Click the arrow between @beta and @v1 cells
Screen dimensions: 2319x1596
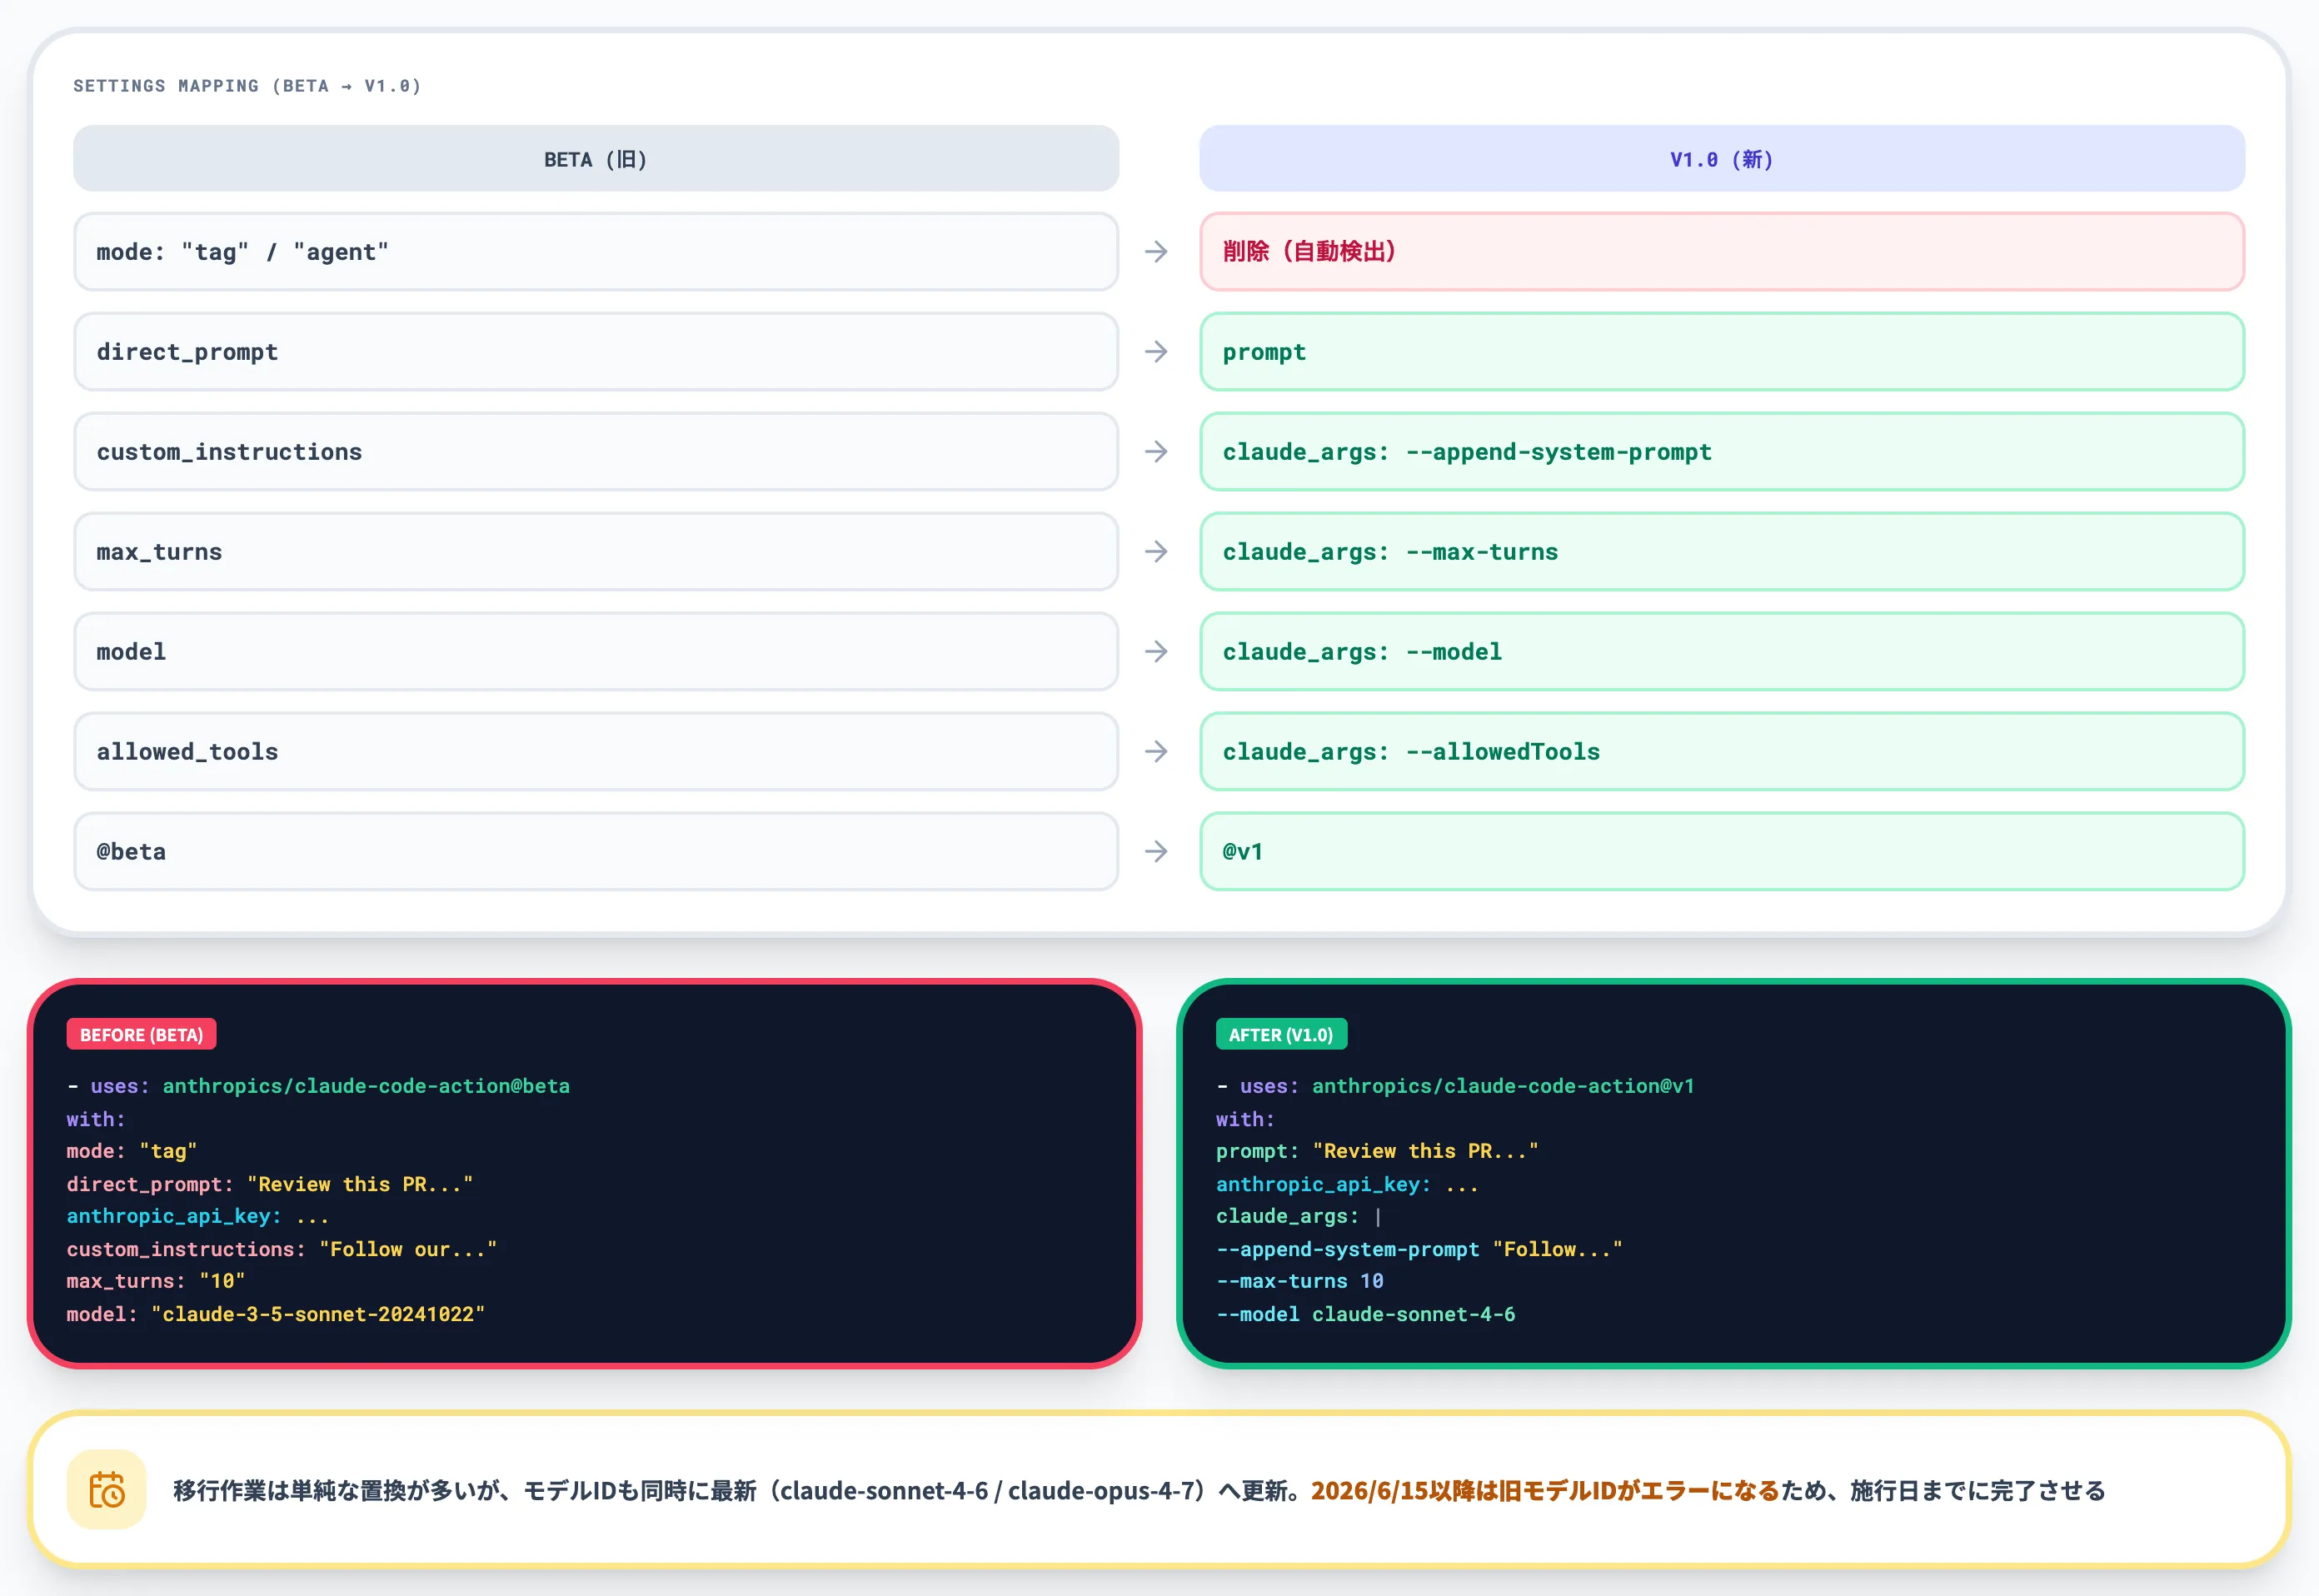(x=1157, y=852)
